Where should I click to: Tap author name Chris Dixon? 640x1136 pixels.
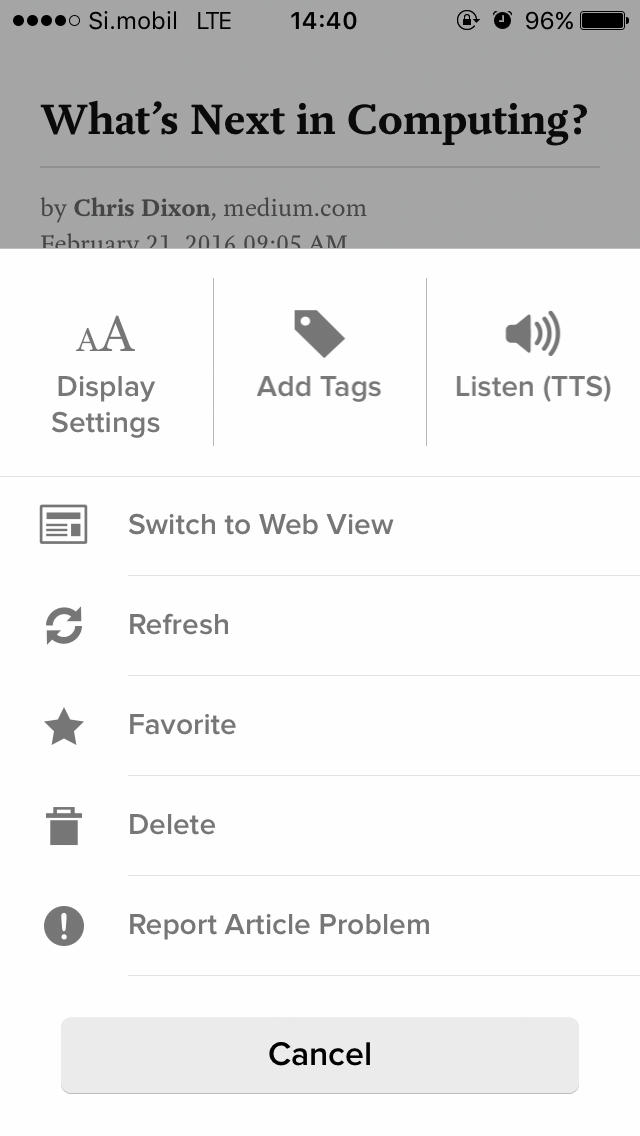pos(142,209)
